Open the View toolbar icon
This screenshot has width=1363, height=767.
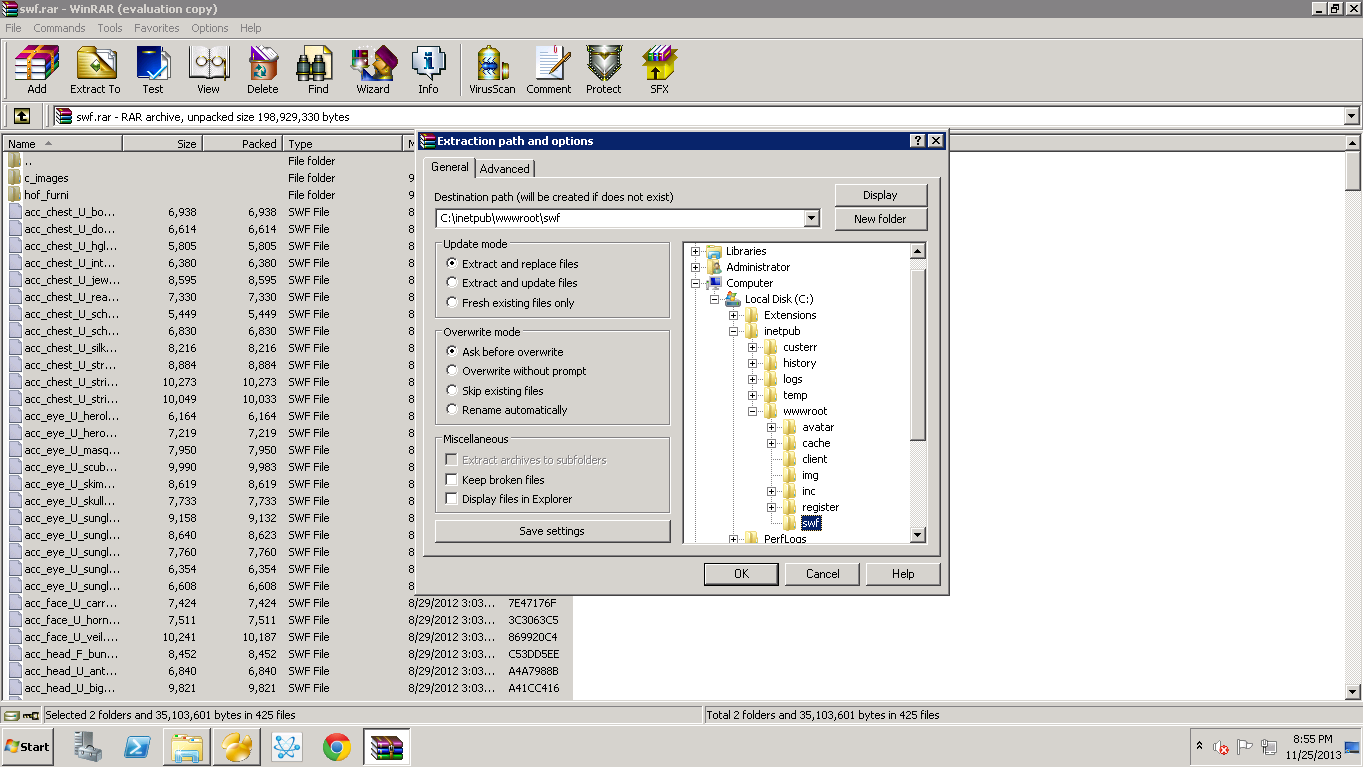(x=208, y=70)
